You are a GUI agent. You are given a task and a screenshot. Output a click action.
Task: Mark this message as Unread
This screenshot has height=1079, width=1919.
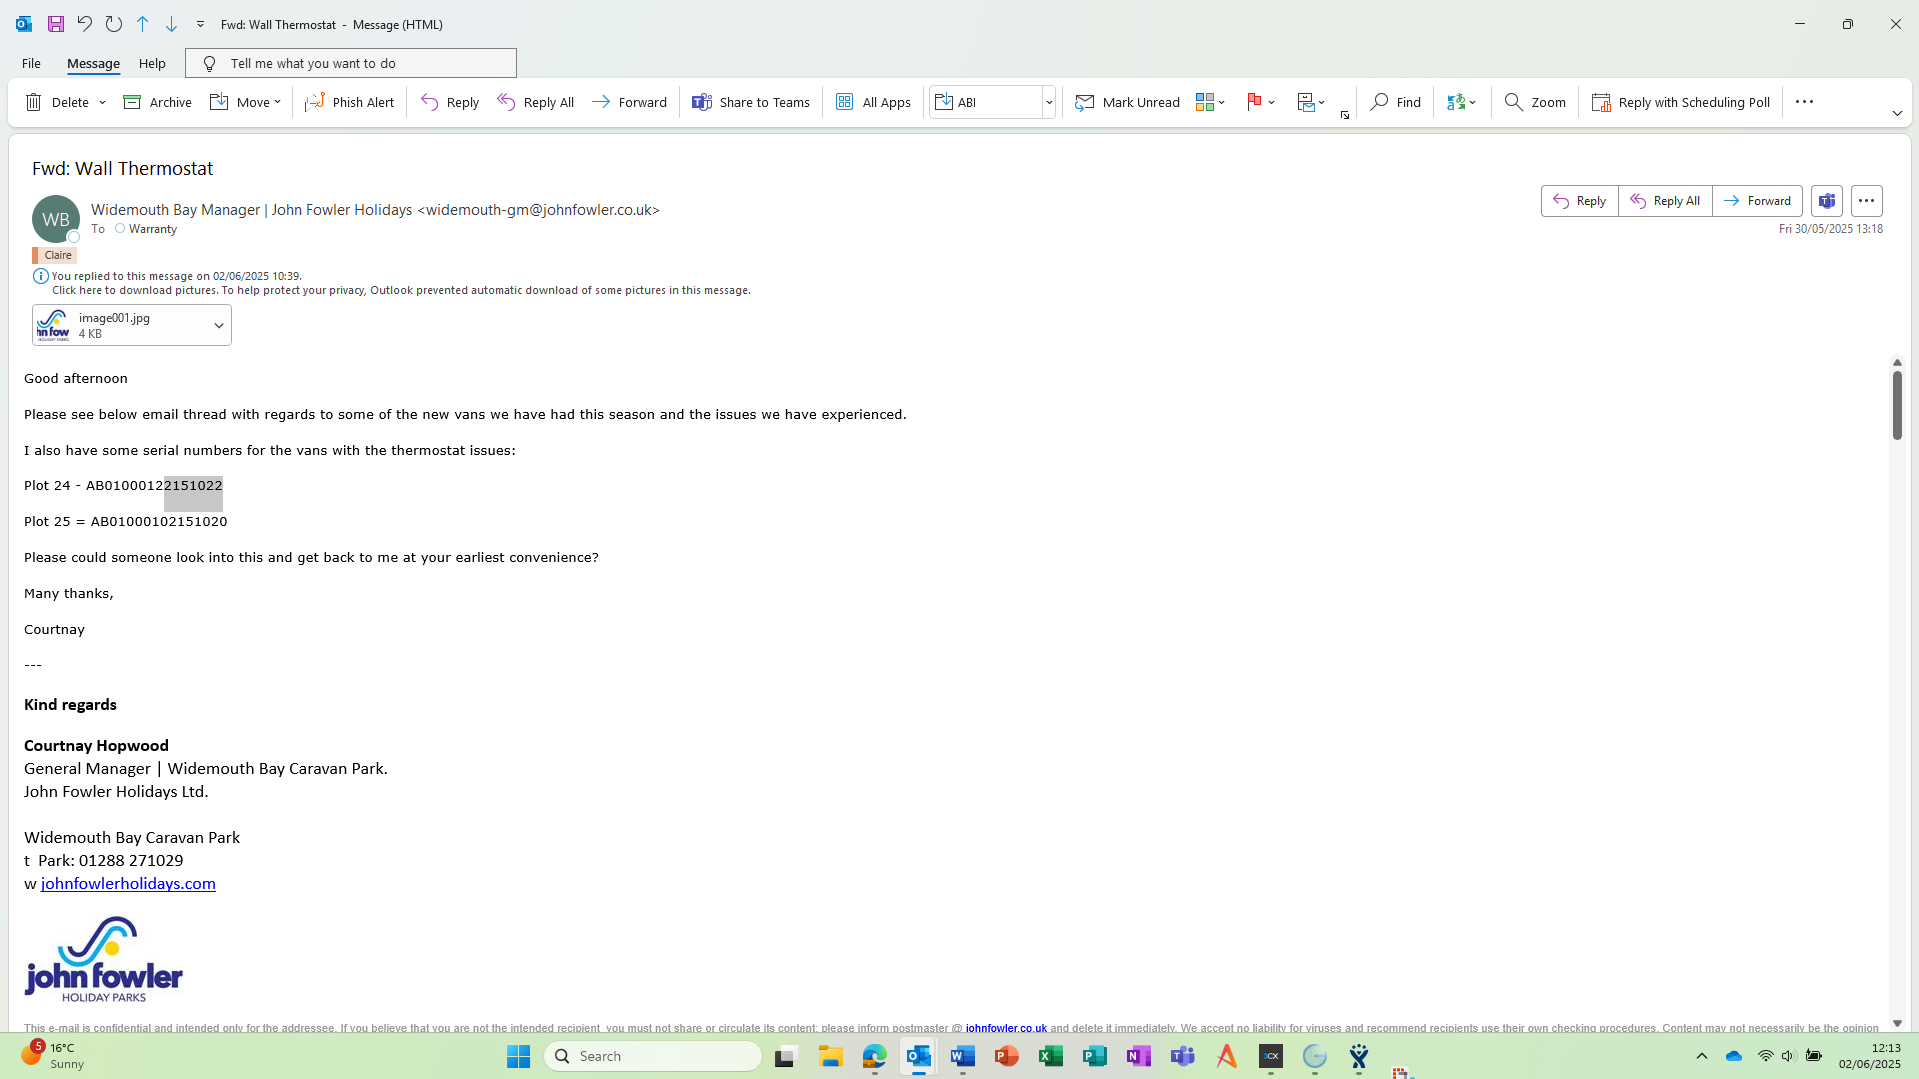(x=1127, y=102)
